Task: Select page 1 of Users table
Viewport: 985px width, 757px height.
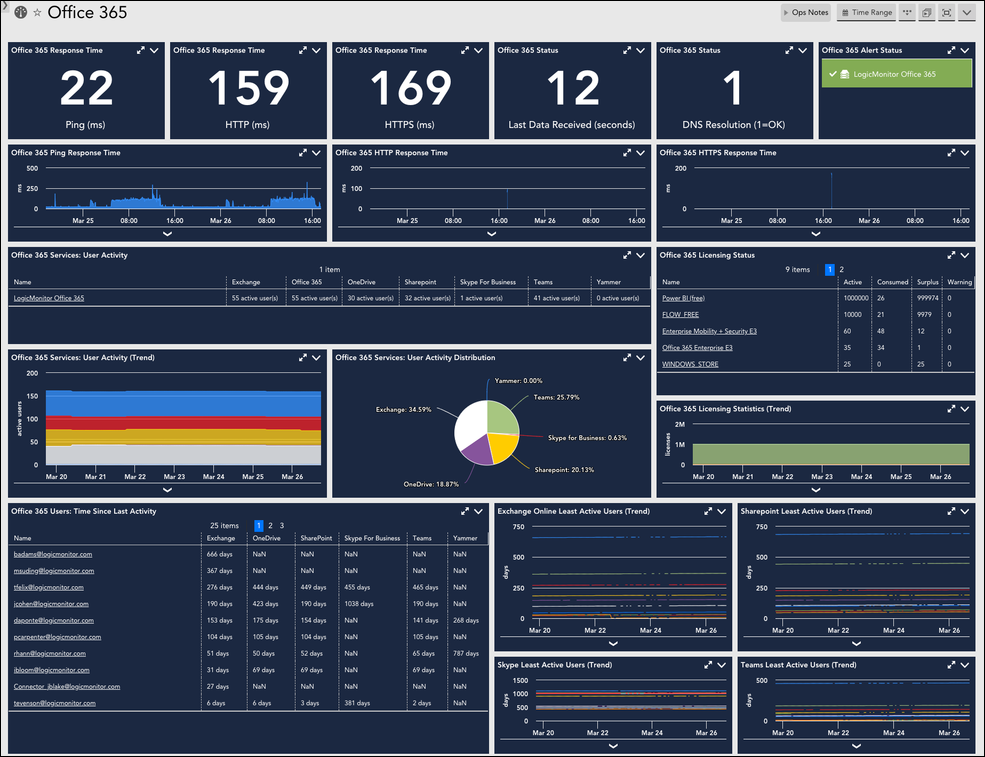Action: [x=259, y=526]
